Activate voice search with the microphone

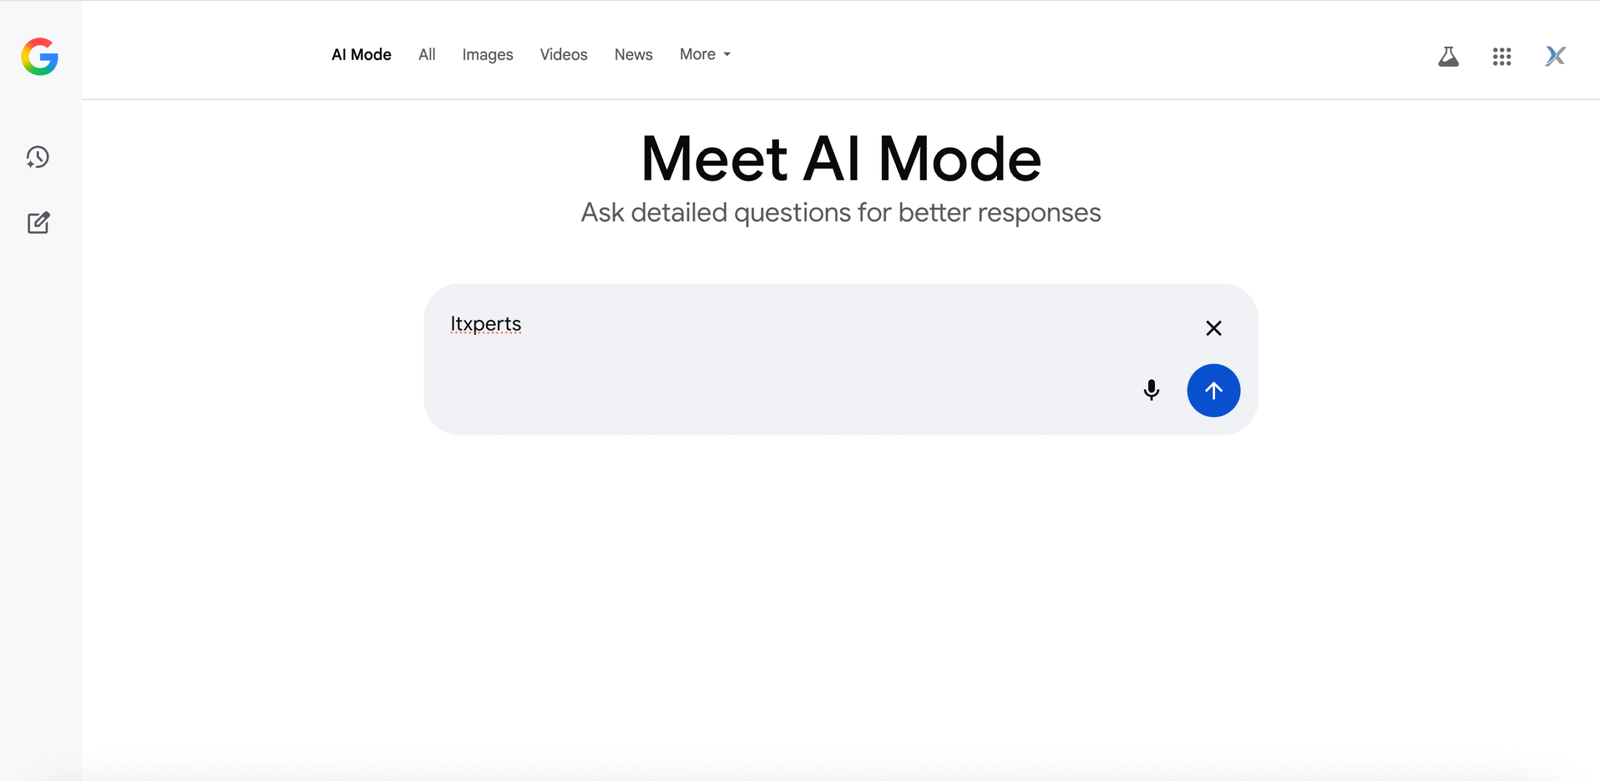pyautogui.click(x=1151, y=390)
